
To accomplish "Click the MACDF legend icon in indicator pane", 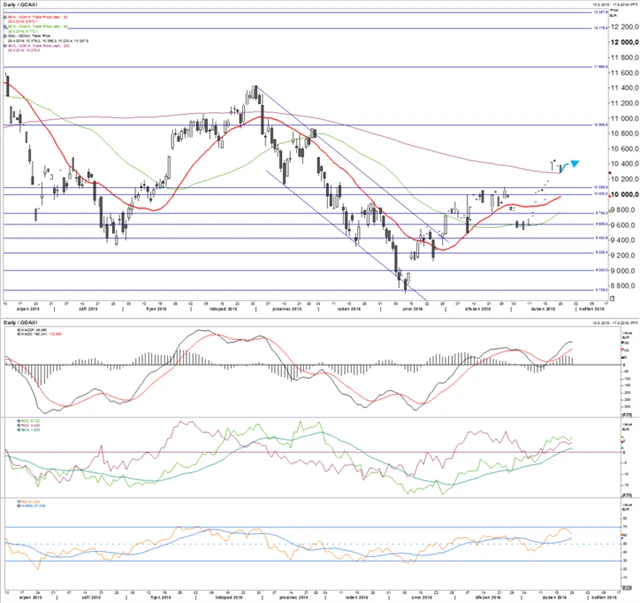I will tap(18, 330).
